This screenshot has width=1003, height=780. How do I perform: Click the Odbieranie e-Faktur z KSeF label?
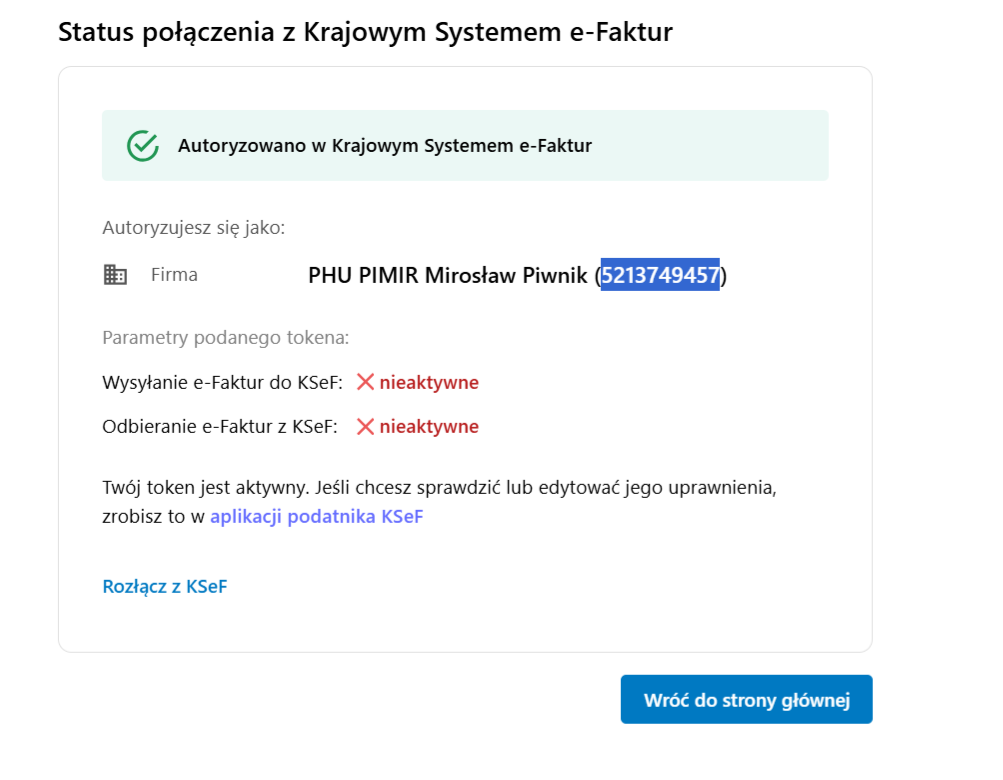click(x=220, y=427)
